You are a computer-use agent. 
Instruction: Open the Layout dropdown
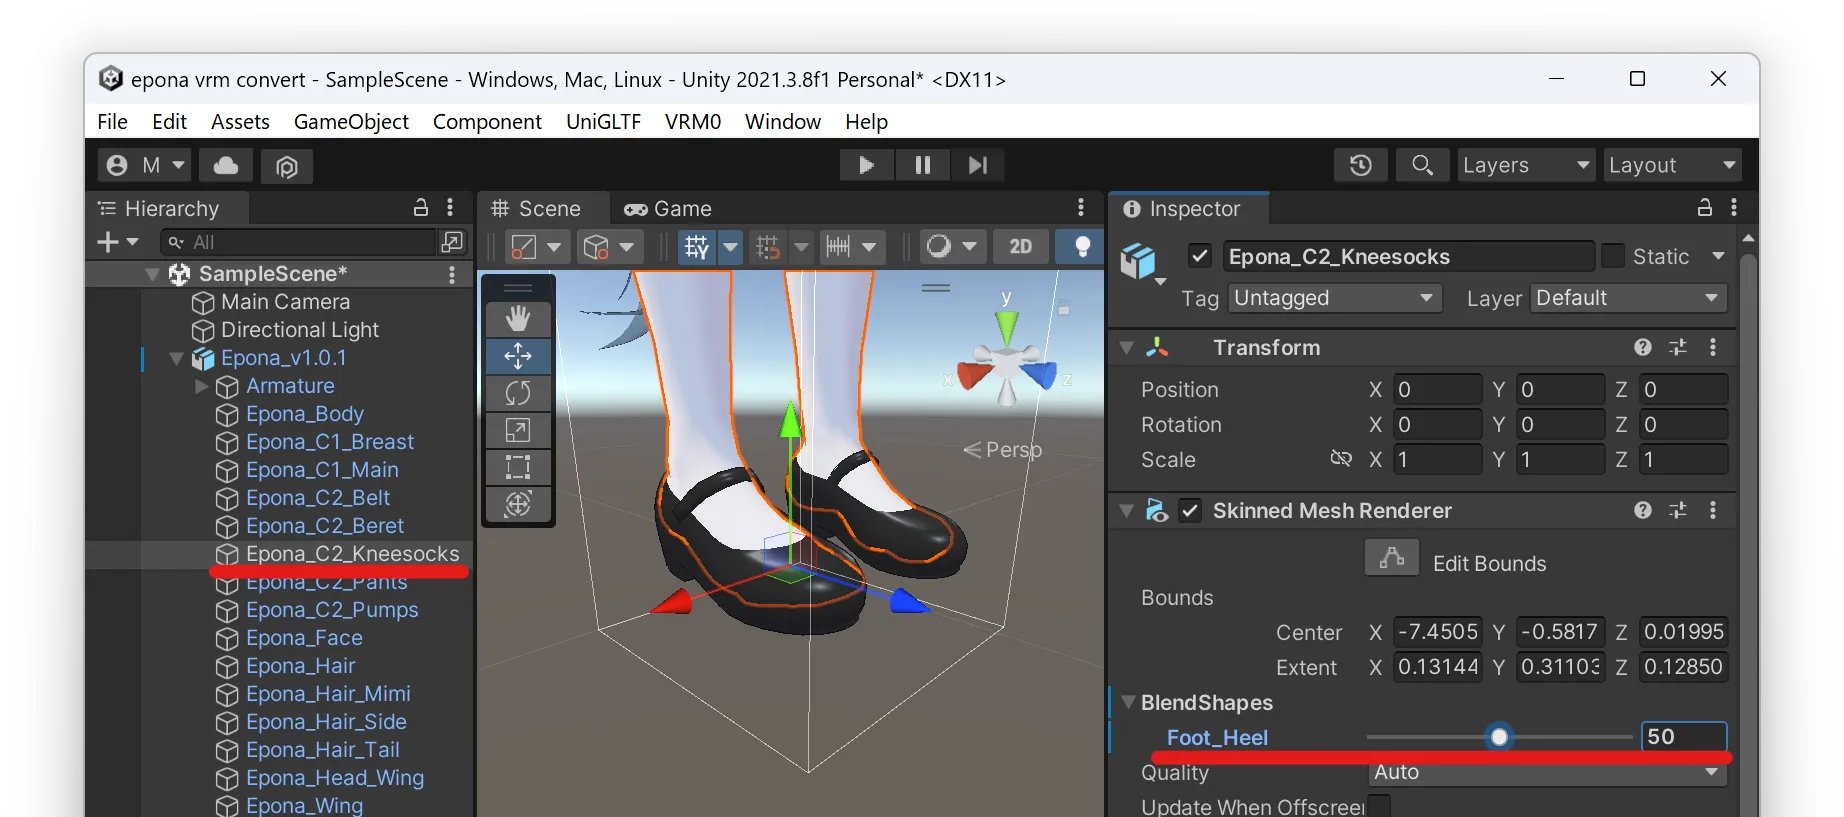click(x=1672, y=165)
